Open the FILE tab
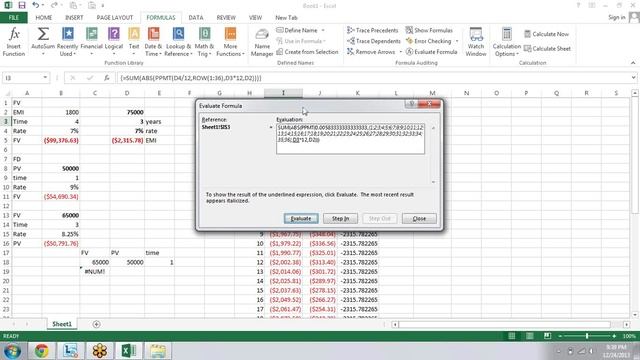Image resolution: width=640 pixels, height=360 pixels. (14, 18)
